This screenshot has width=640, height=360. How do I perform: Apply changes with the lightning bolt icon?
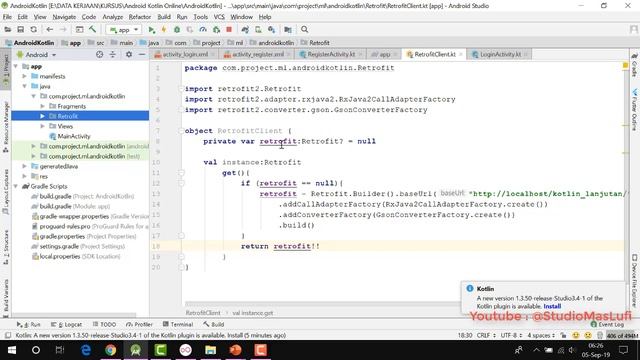[164, 29]
